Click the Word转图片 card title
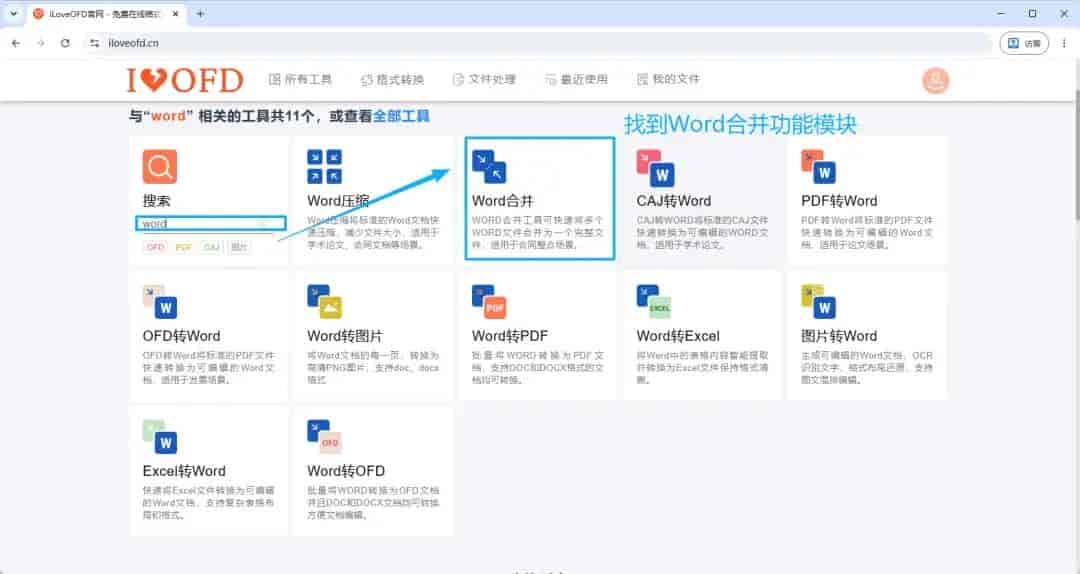 345,336
